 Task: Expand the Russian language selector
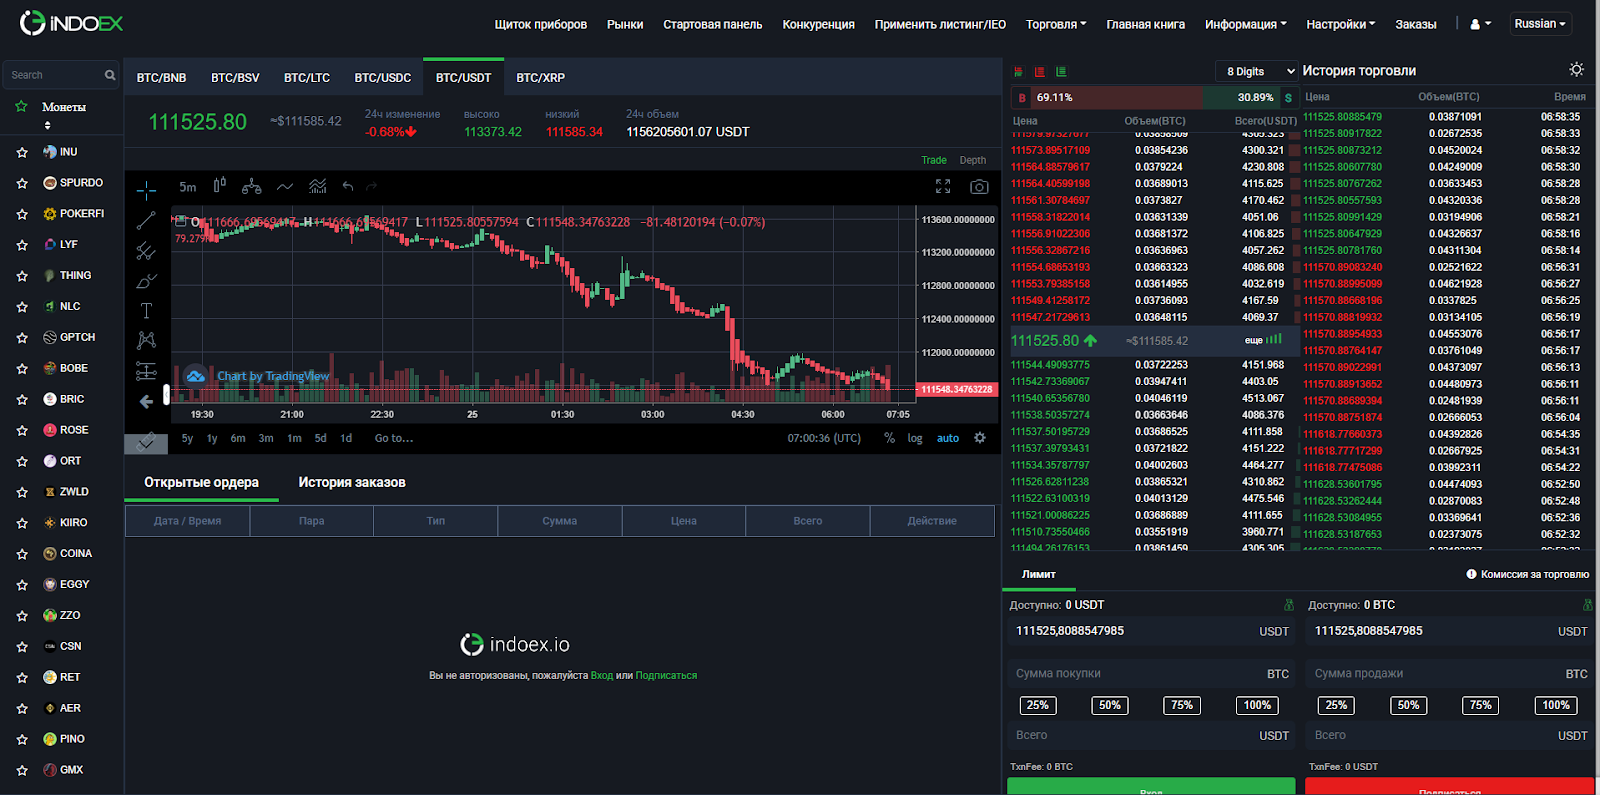(x=1541, y=24)
